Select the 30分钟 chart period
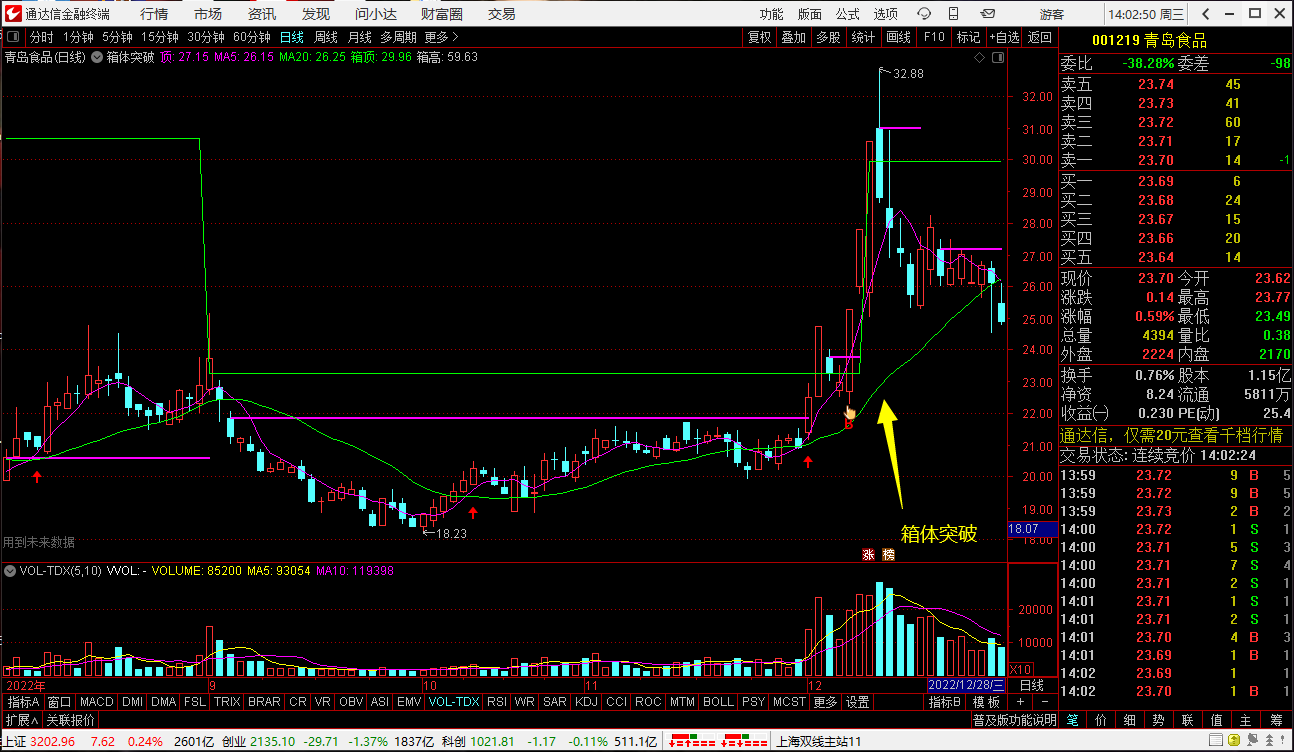Viewport: 1294px width, 752px height. click(206, 37)
